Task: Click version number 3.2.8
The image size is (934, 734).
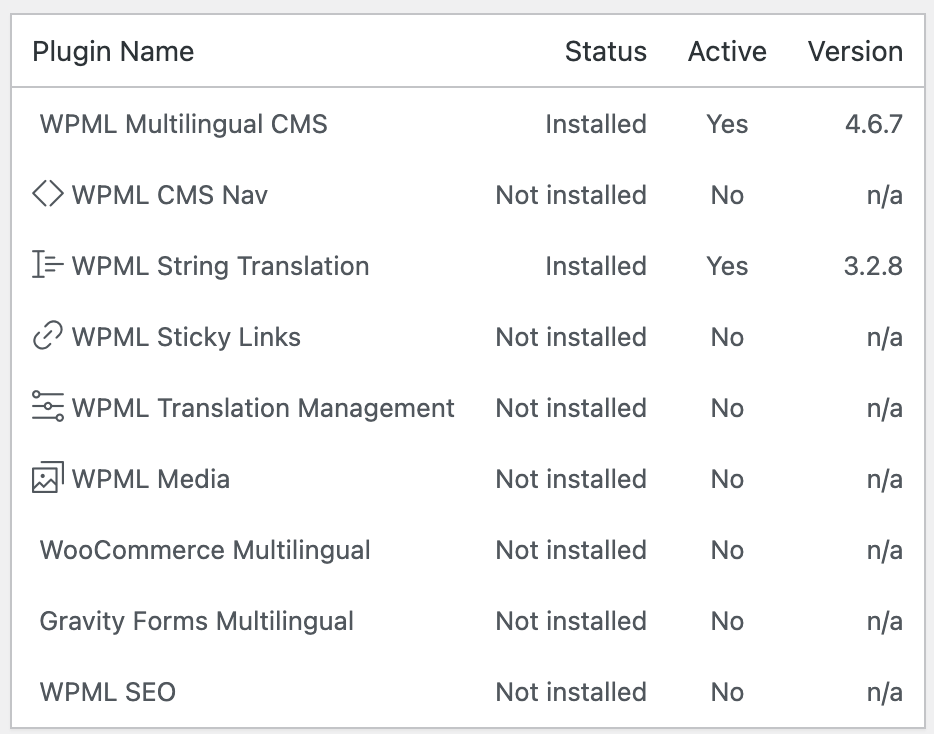Action: coord(873,266)
